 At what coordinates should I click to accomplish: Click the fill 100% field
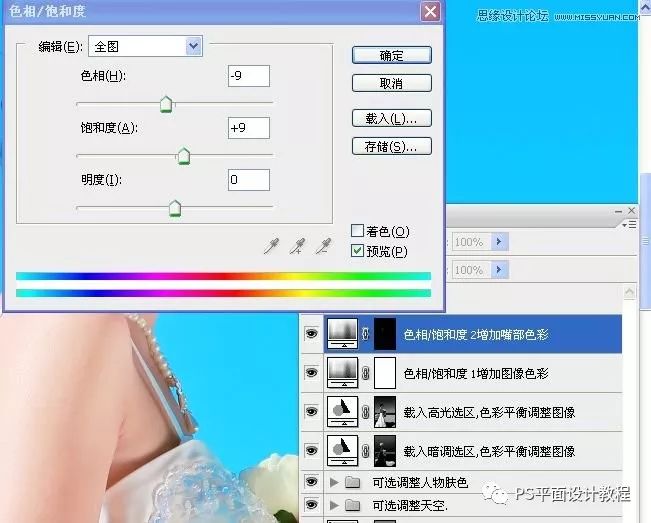pyautogui.click(x=471, y=270)
